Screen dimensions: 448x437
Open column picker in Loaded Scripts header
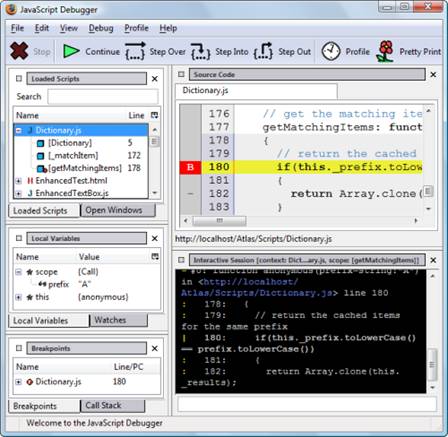click(x=154, y=115)
